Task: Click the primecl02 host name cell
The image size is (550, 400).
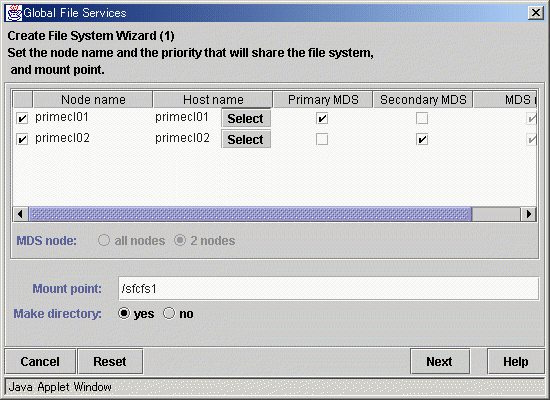Action: point(182,138)
